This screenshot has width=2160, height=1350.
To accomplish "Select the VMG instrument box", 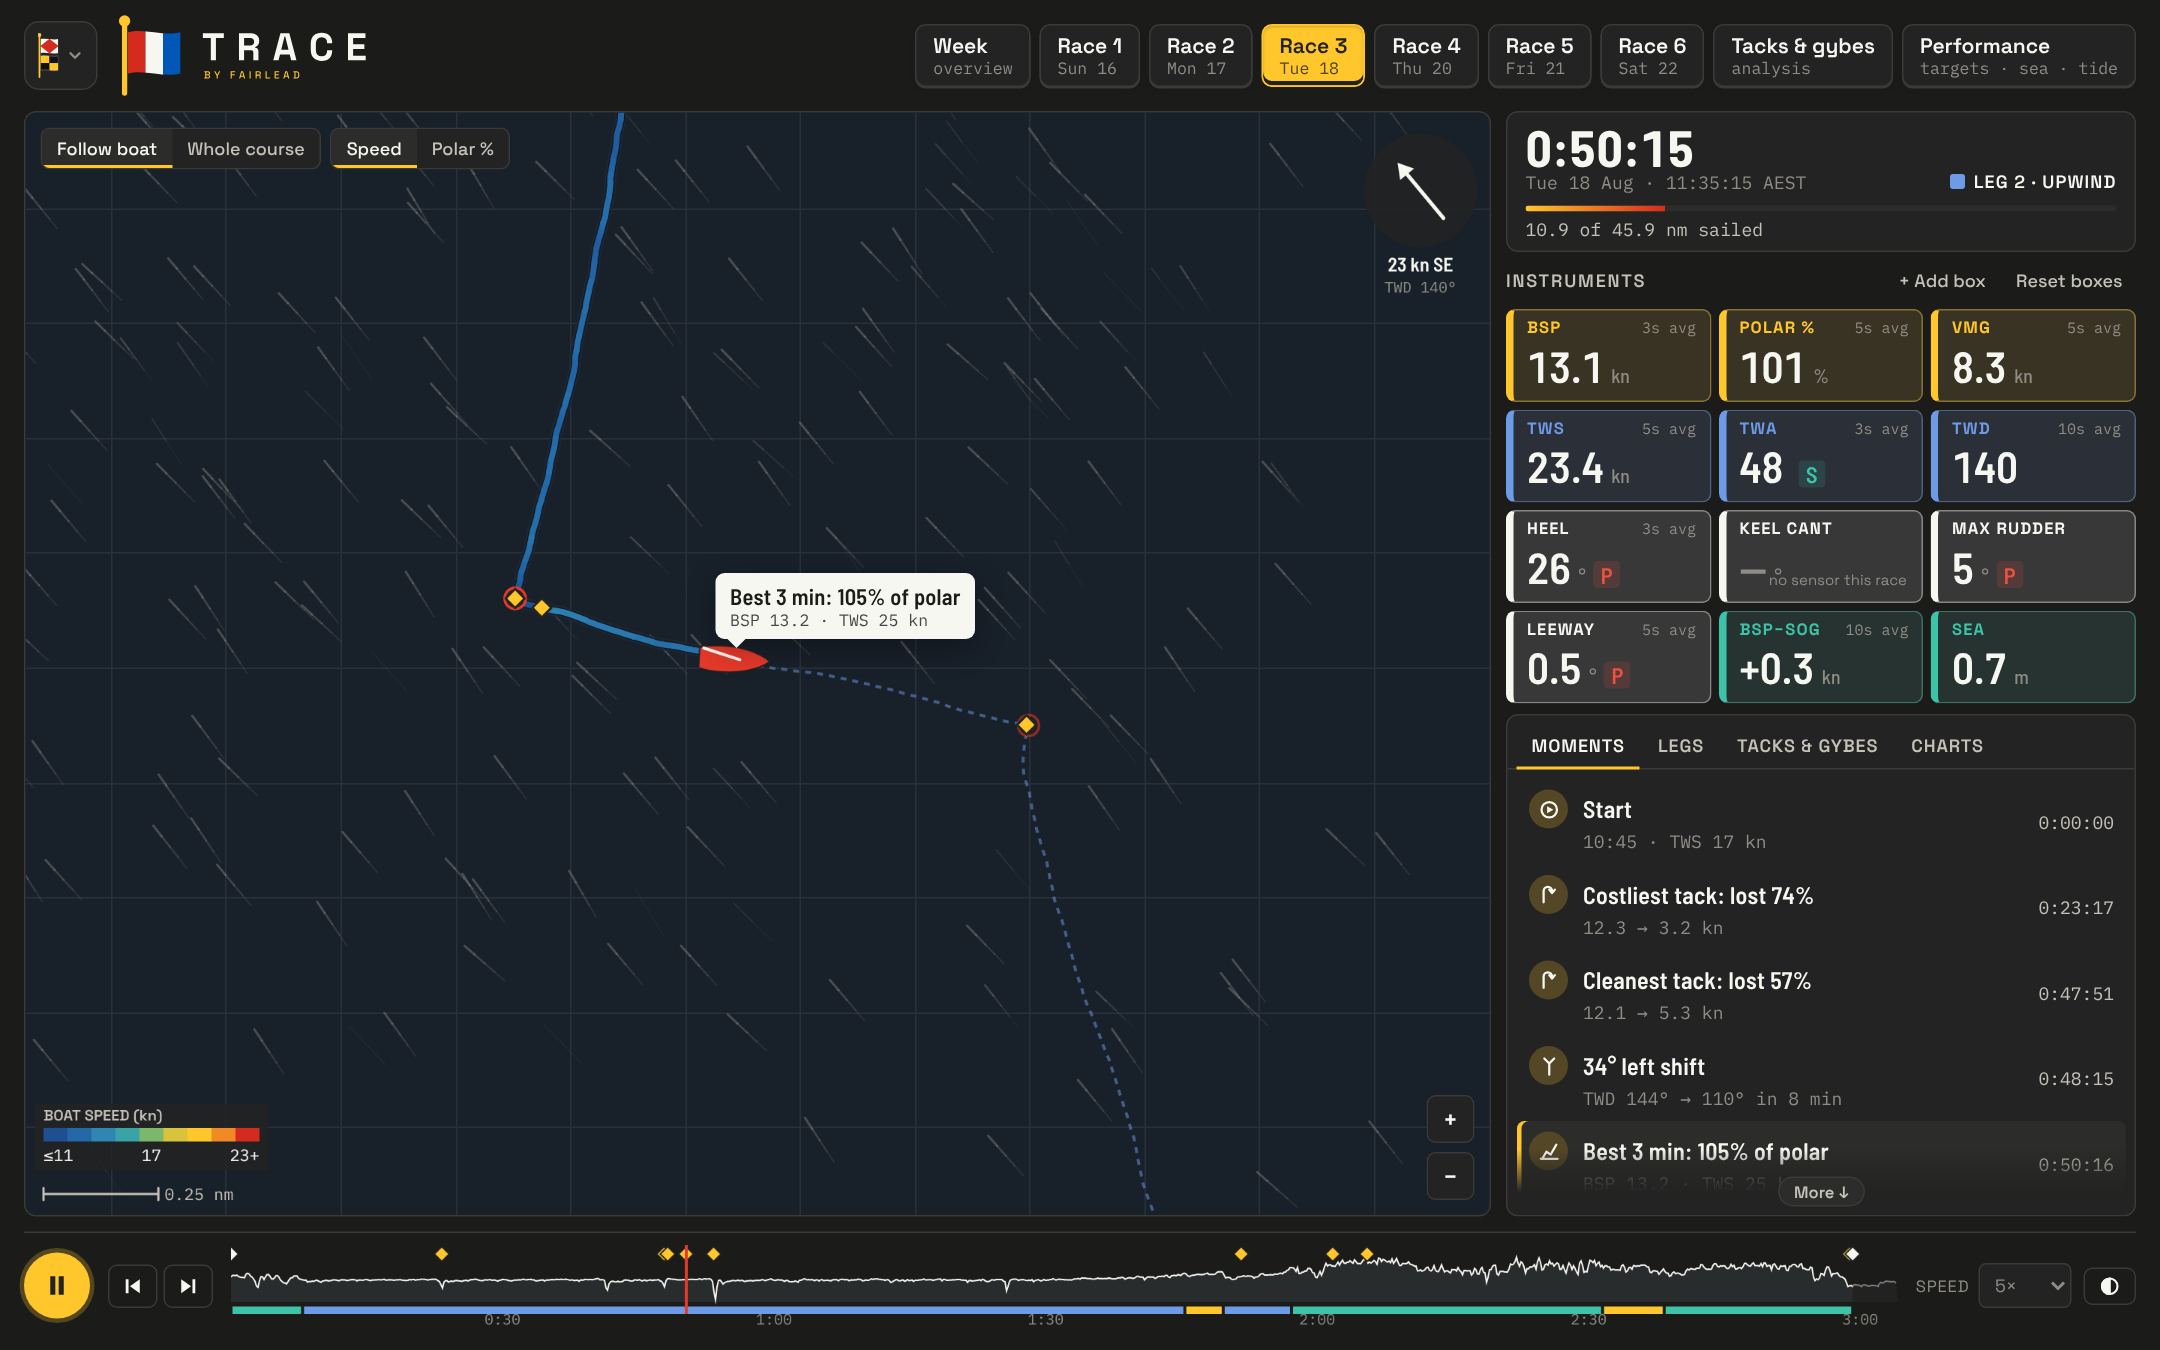I will click(x=2033, y=355).
